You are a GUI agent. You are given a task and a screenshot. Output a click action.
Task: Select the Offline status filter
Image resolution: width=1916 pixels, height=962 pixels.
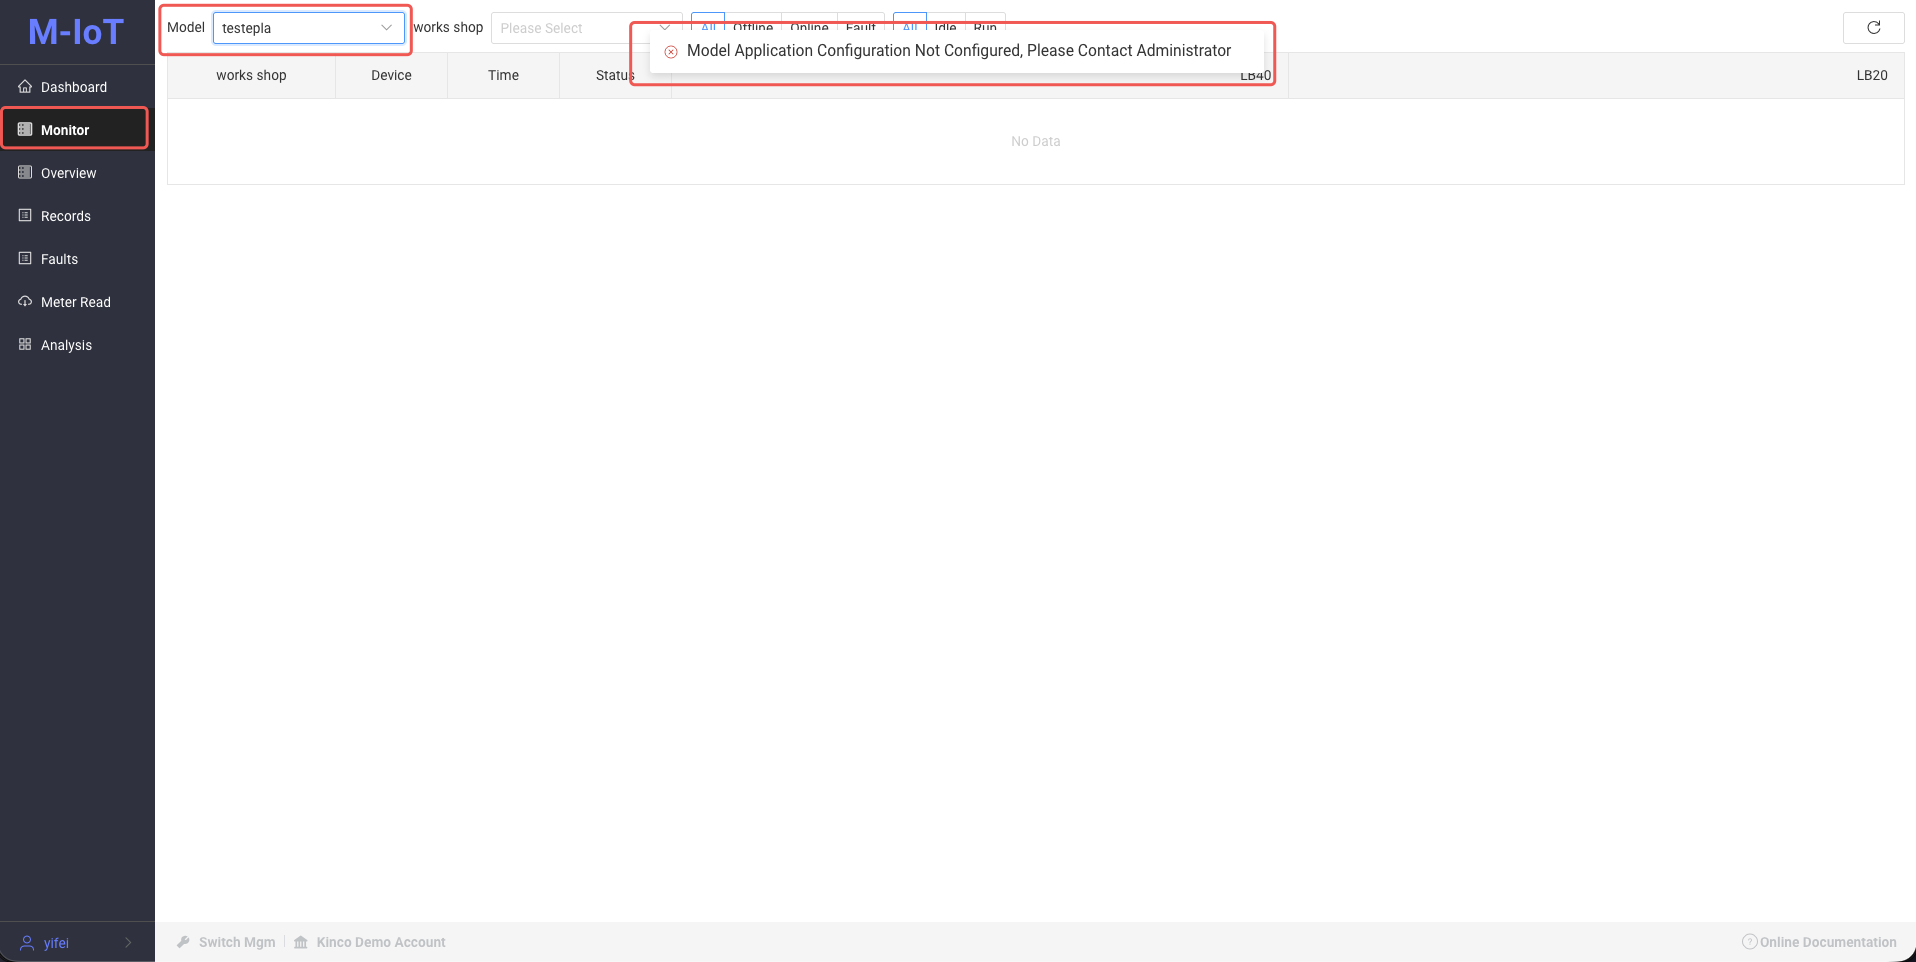752,24
